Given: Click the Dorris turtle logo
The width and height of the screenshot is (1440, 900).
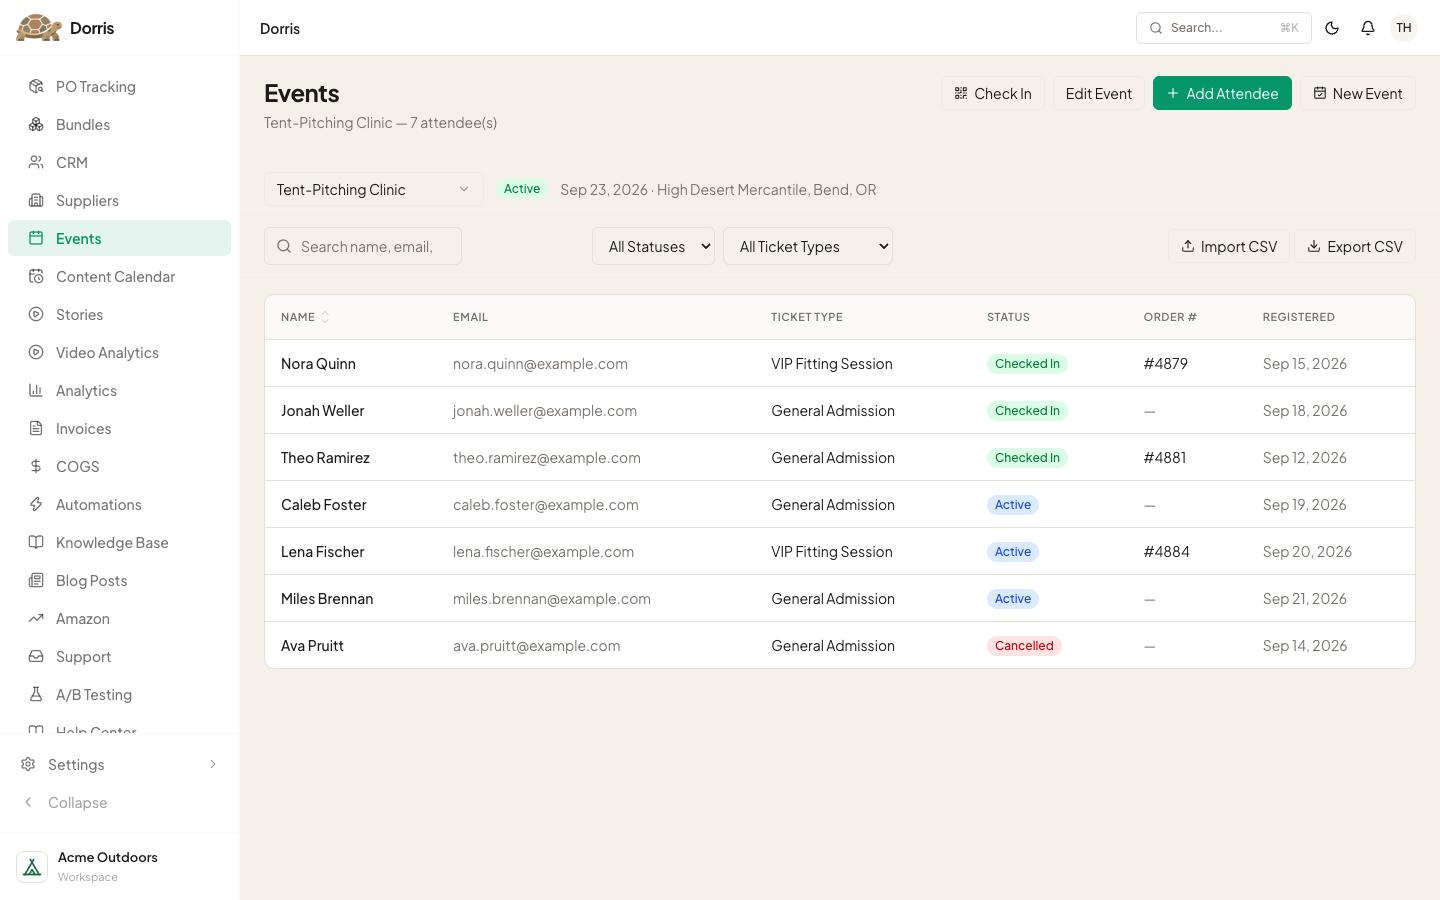Looking at the screenshot, I should point(39,28).
